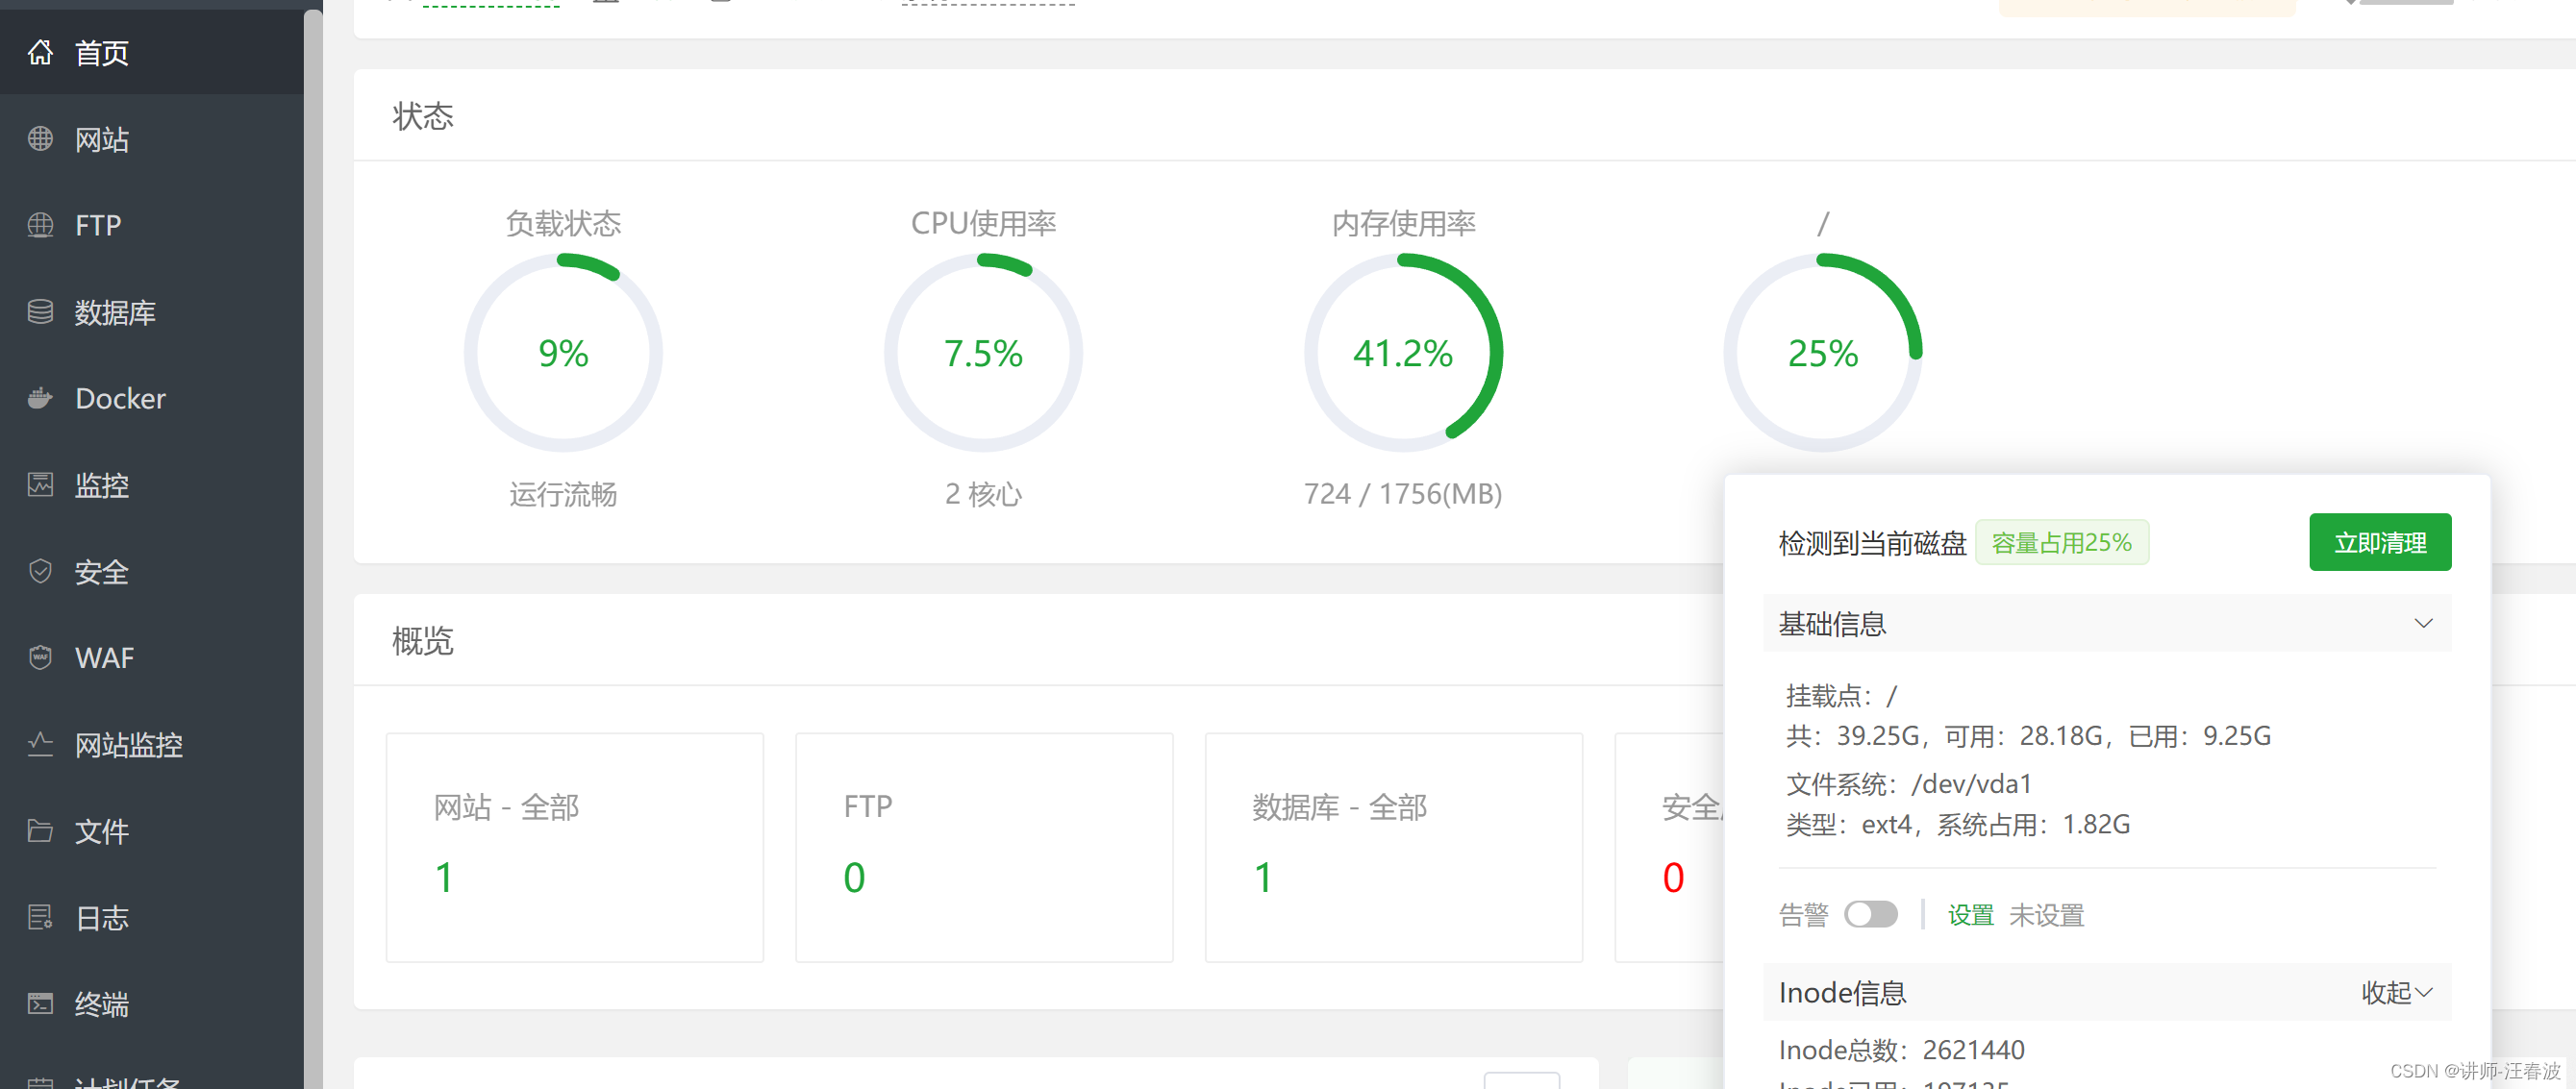
Task: Click the 运行流畅 status text
Action: 563,494
